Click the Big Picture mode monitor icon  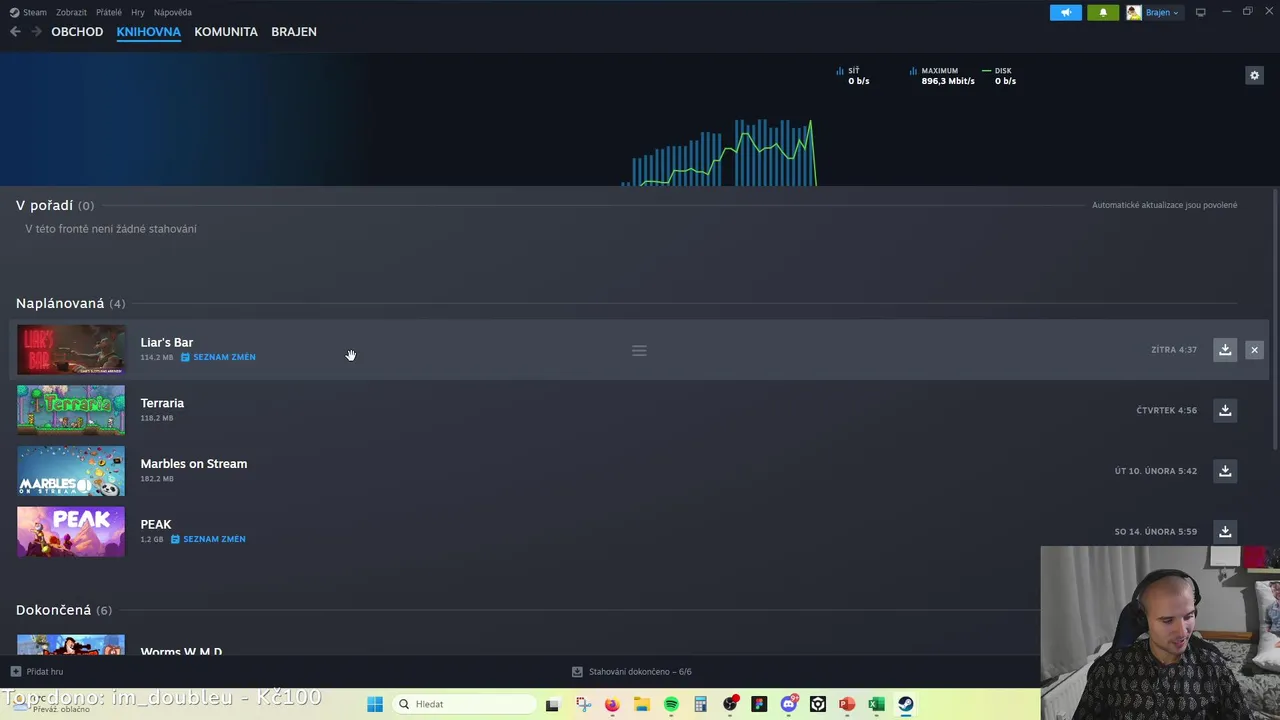pyautogui.click(x=1200, y=12)
